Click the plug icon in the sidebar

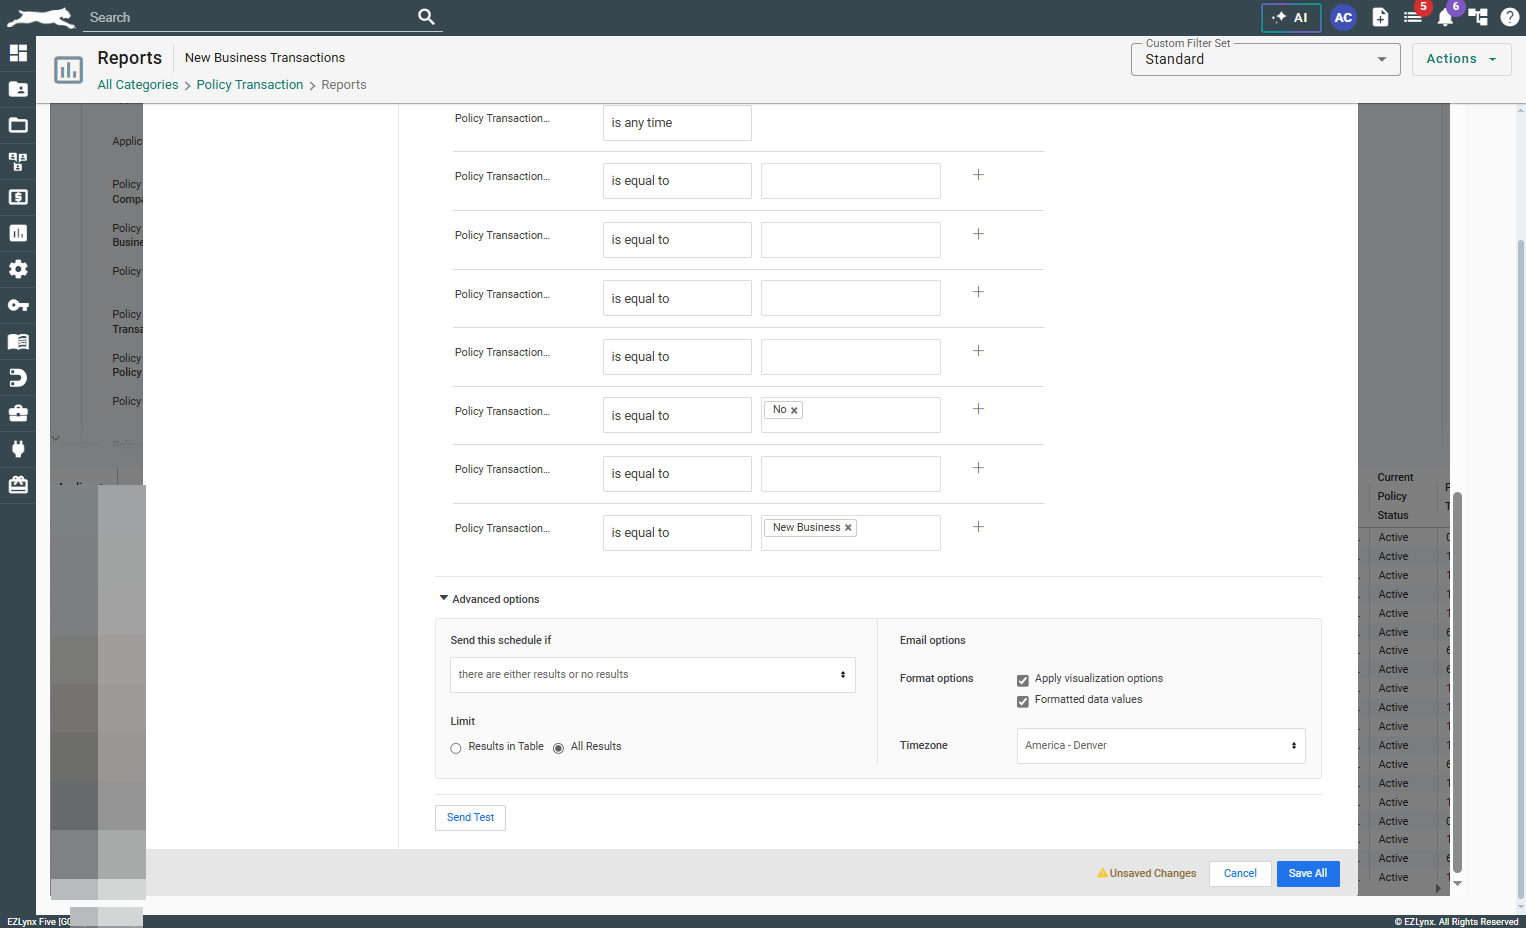tap(18, 449)
